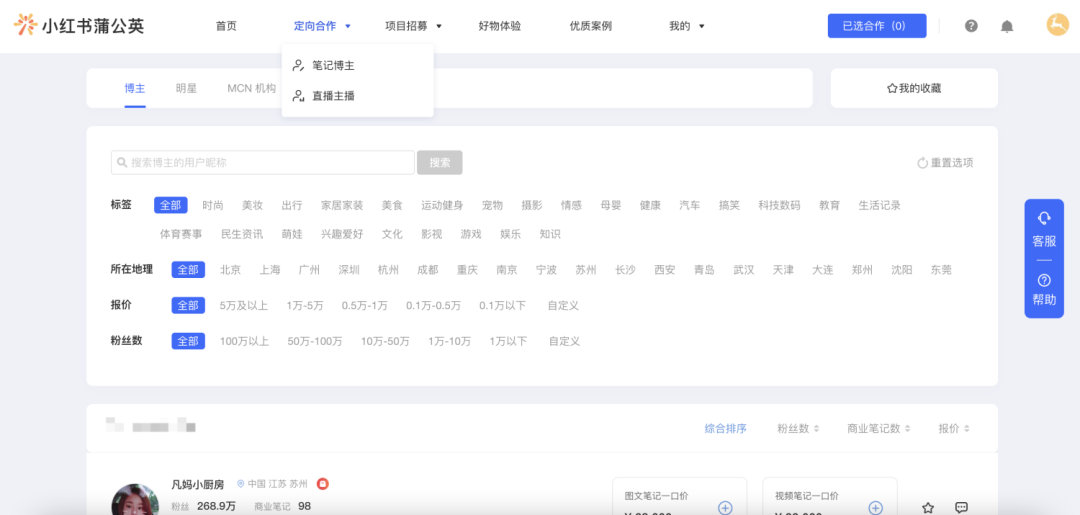
Task: Switch to the 明星 tab
Action: coord(186,88)
